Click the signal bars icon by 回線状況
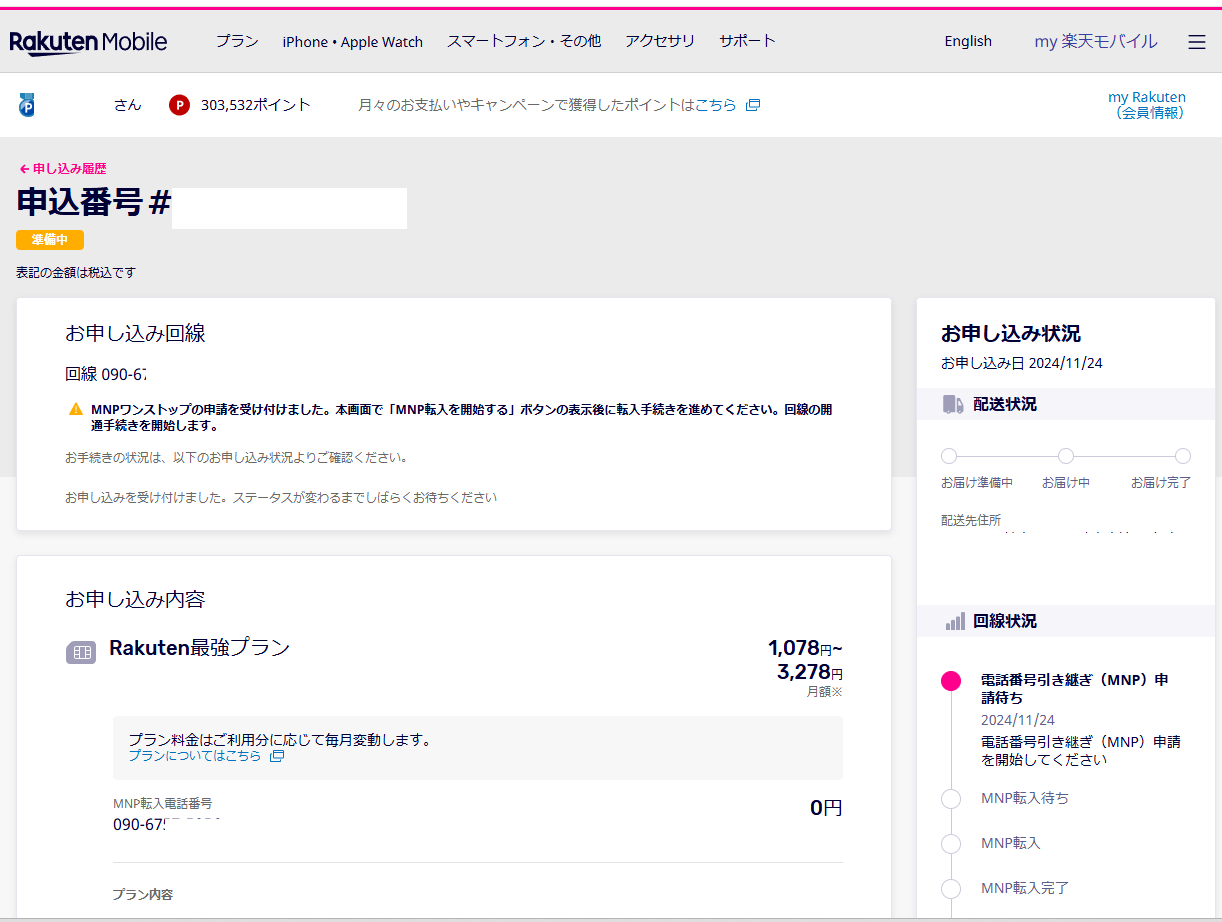This screenshot has width=1222, height=922. click(955, 621)
